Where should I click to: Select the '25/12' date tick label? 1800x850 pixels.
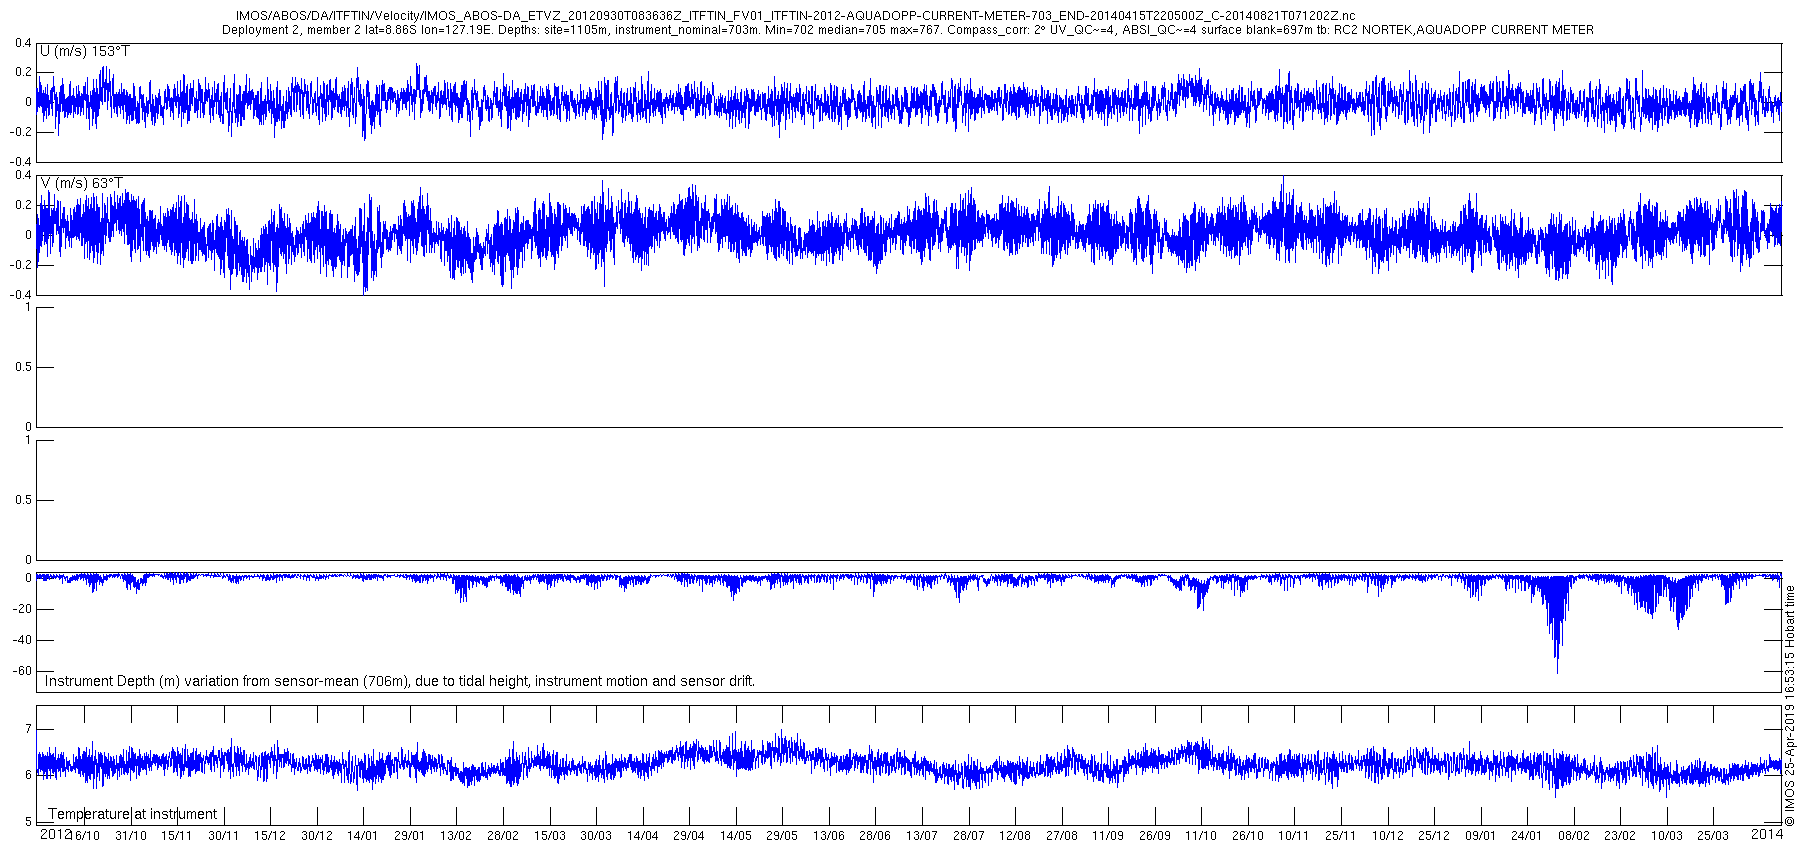click(x=1434, y=836)
